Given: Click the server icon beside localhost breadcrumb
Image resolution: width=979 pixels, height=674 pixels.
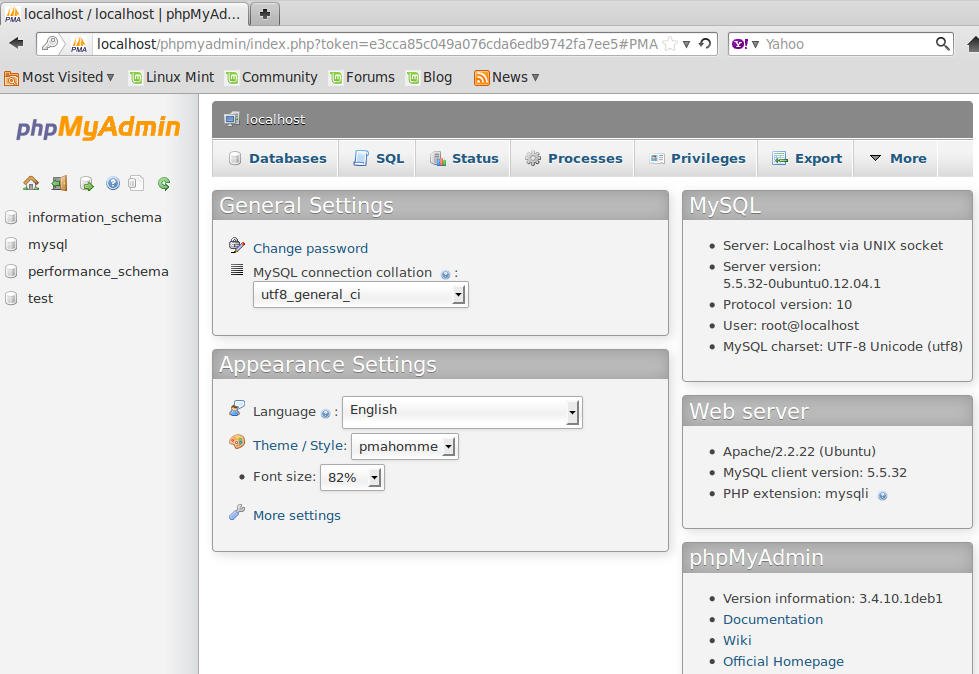Looking at the screenshot, I should click(x=232, y=119).
